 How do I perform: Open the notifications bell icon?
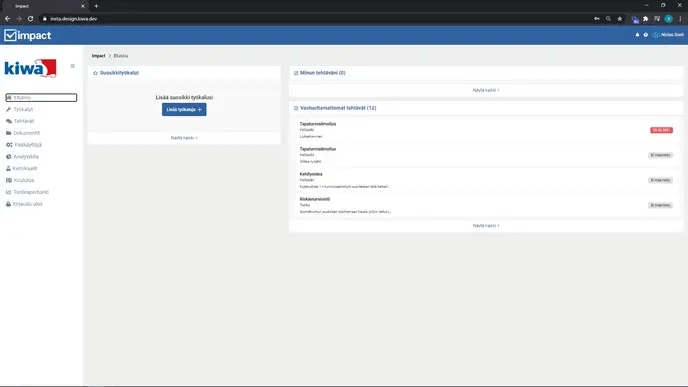(637, 35)
